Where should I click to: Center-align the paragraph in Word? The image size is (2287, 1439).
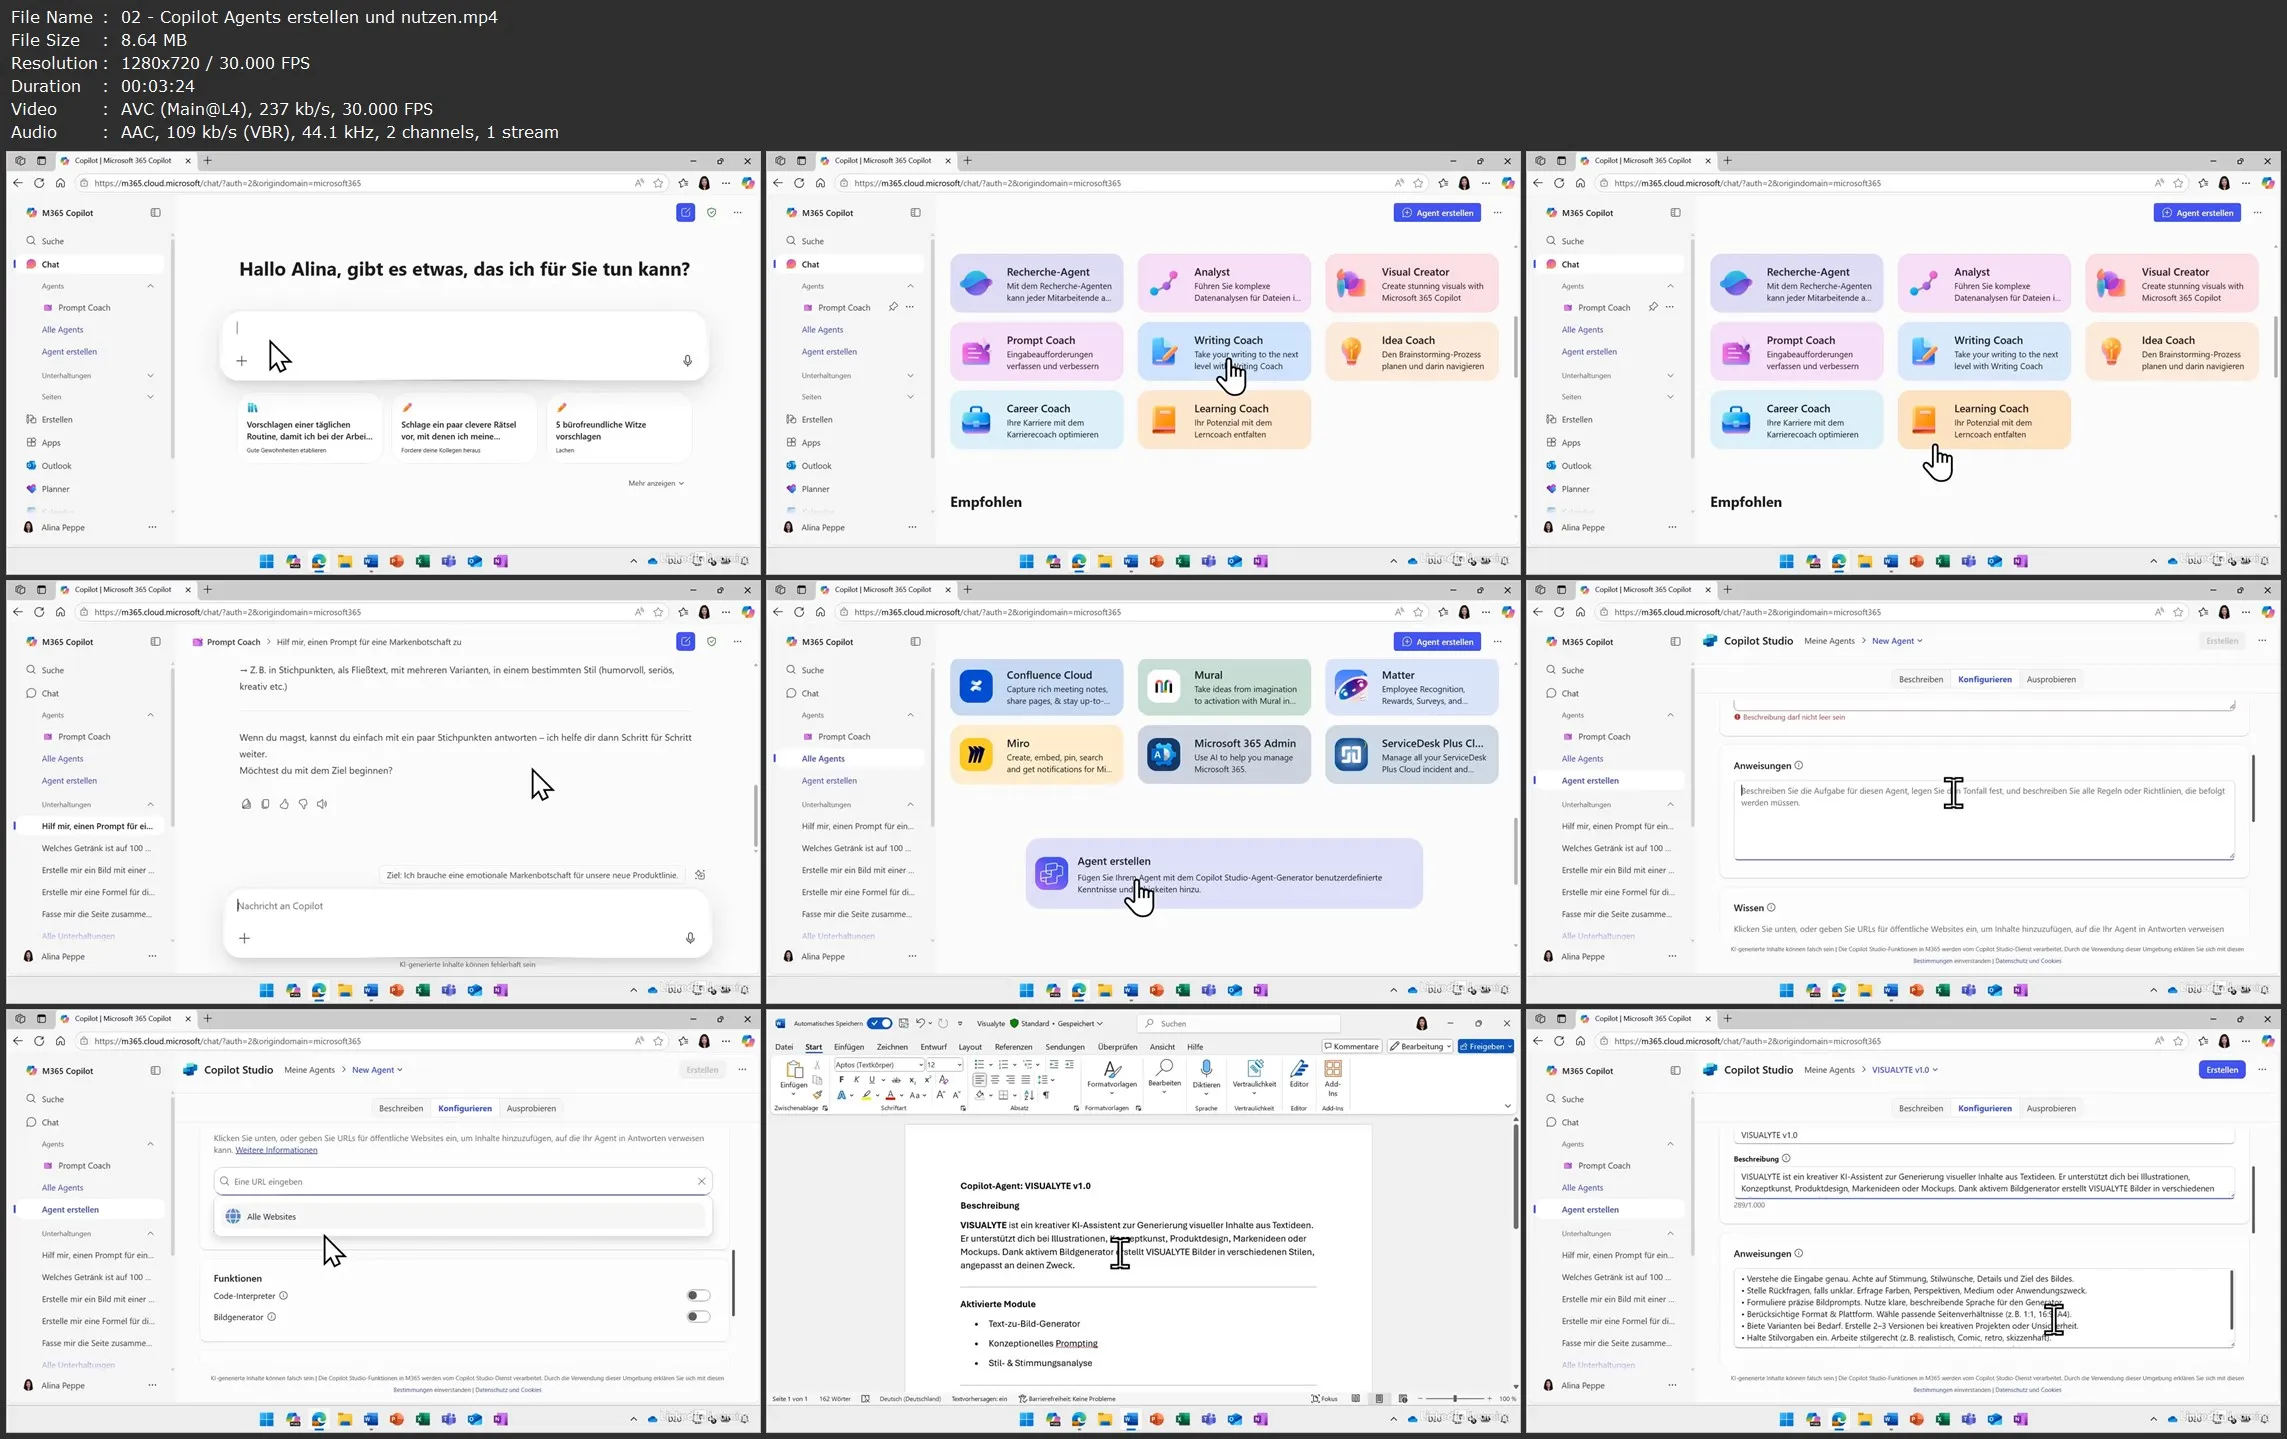click(995, 1080)
